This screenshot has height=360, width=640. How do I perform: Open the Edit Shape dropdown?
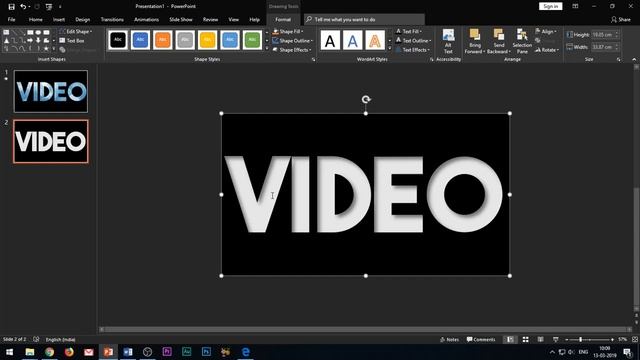pyautogui.click(x=76, y=31)
